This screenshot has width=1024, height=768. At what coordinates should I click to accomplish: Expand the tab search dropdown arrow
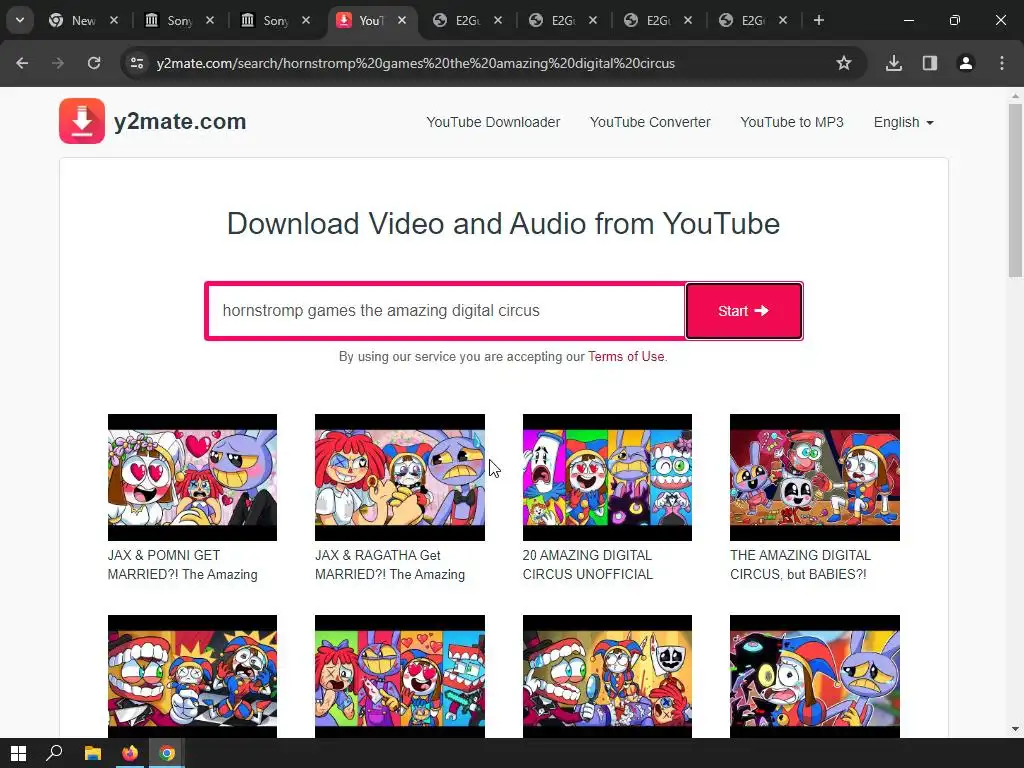tap(20, 20)
